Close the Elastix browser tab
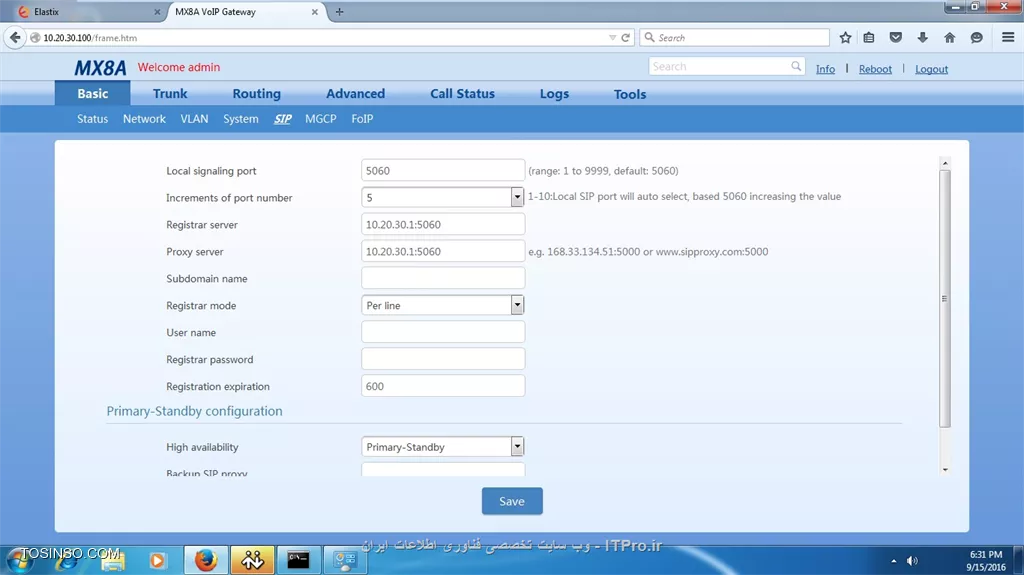 click(x=157, y=12)
